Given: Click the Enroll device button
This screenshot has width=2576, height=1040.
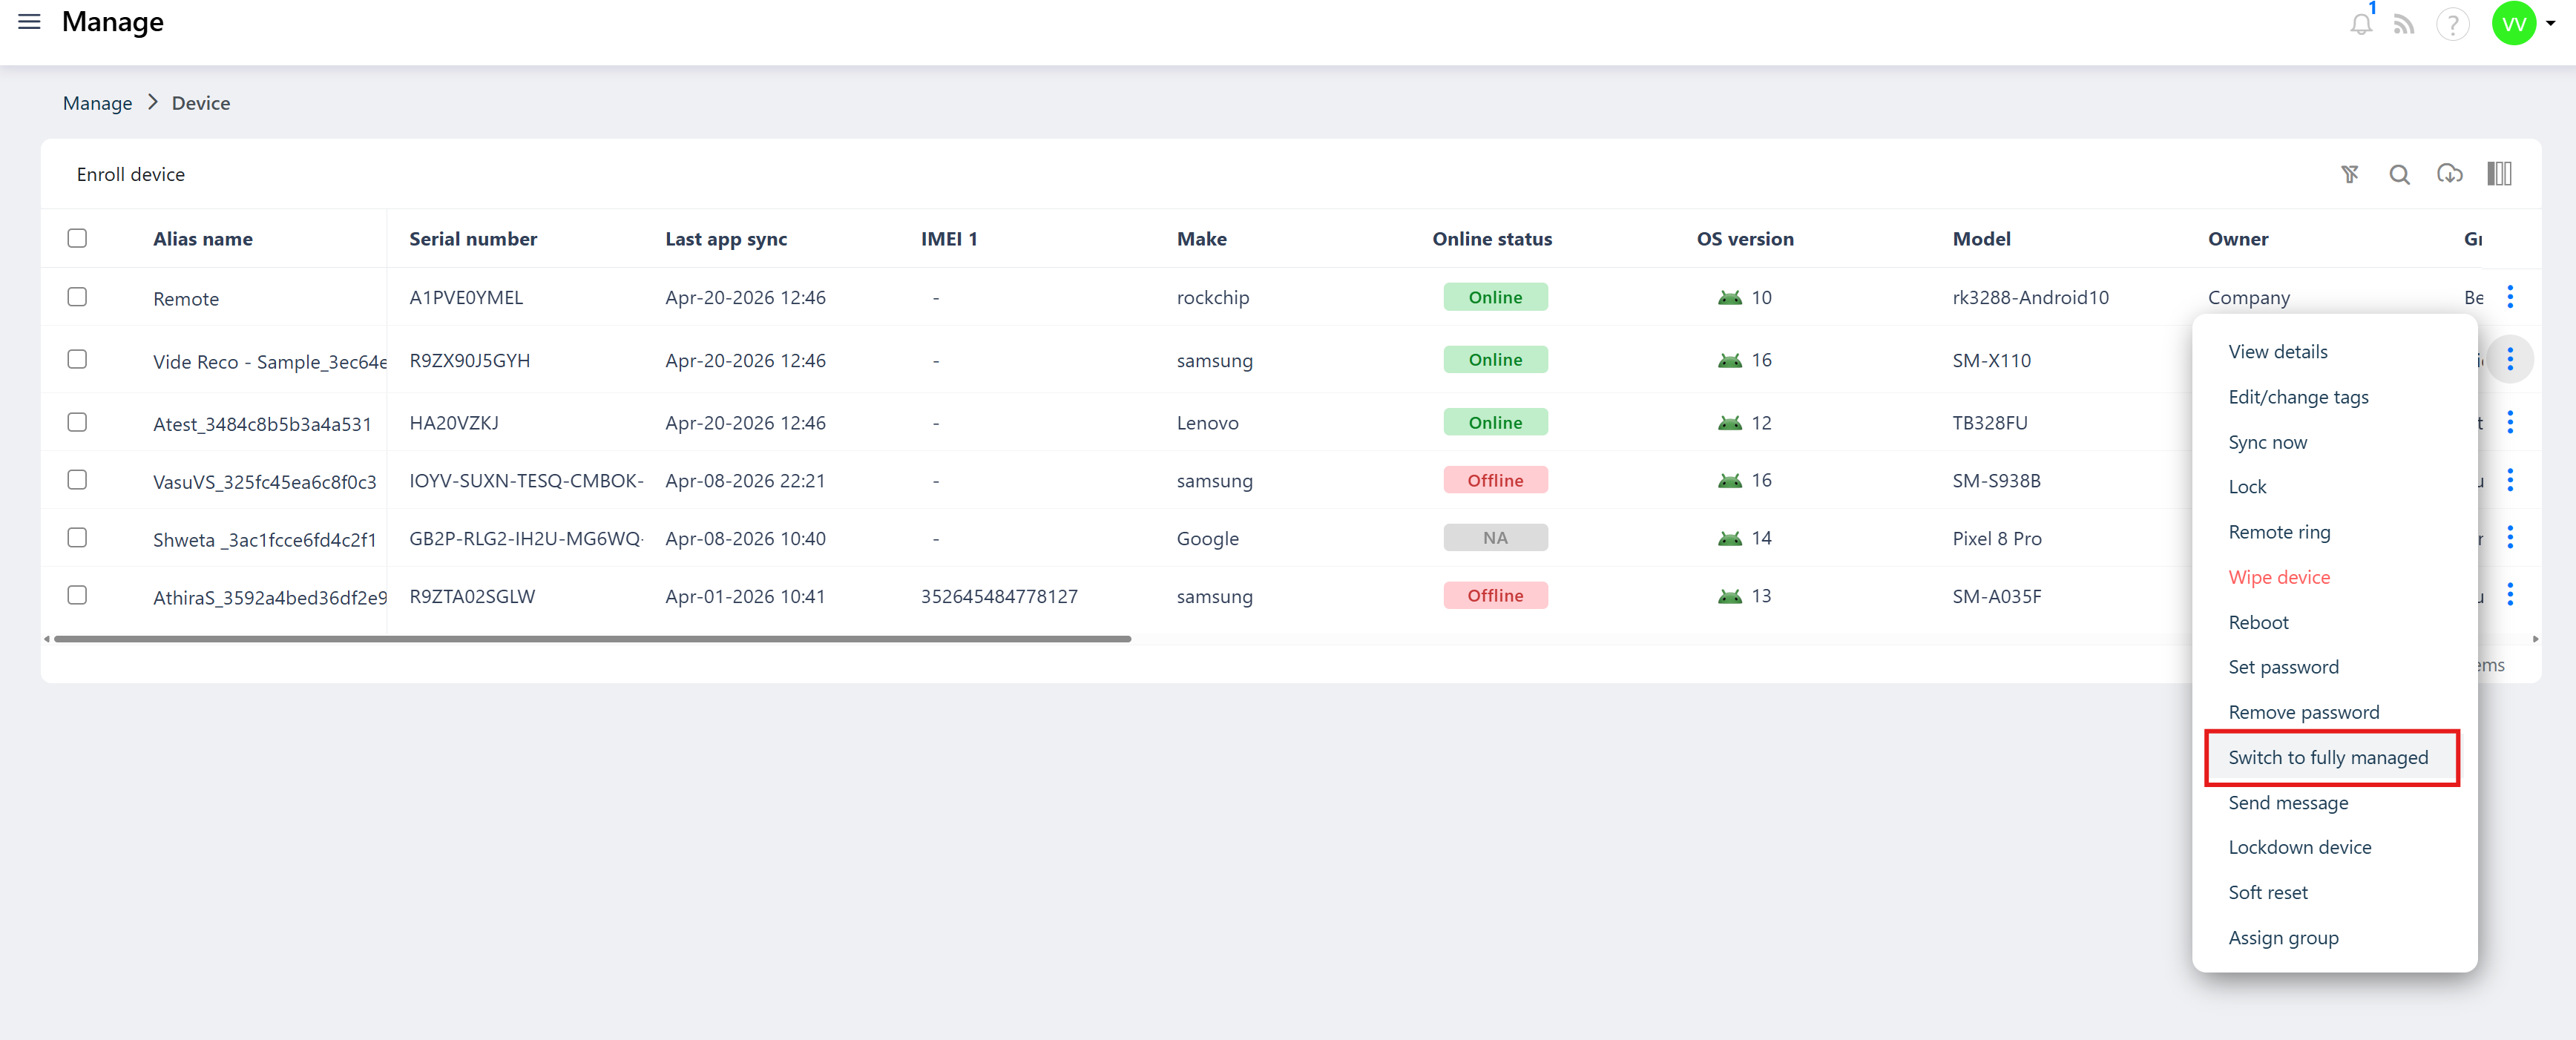Looking at the screenshot, I should [130, 174].
